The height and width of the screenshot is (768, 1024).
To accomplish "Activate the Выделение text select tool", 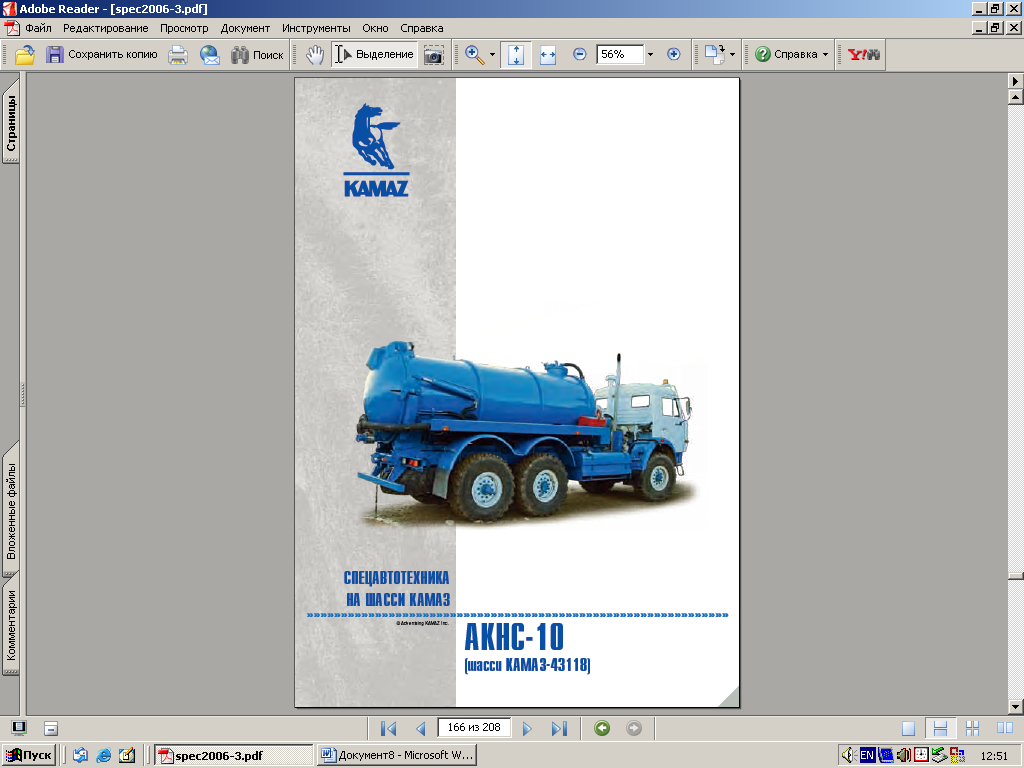I will pos(374,55).
